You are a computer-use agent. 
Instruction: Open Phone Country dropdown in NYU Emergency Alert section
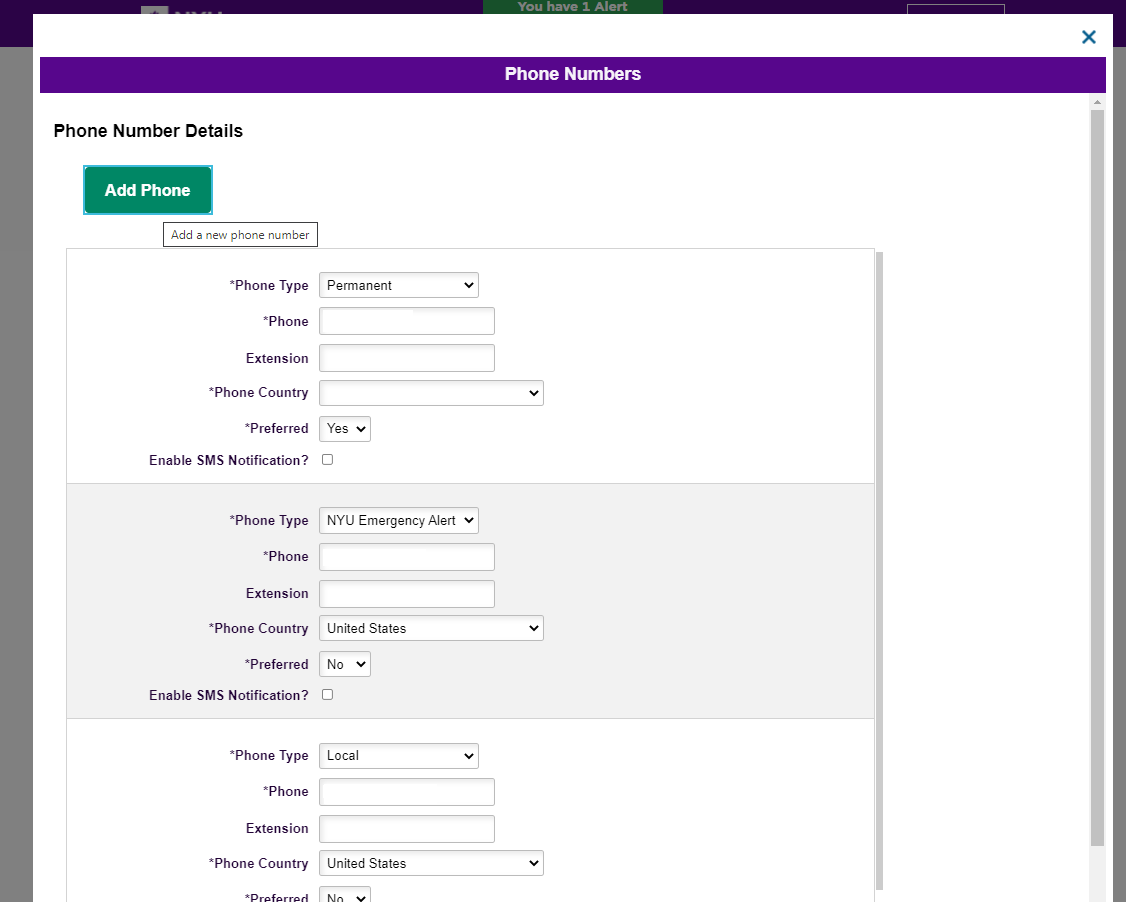431,628
